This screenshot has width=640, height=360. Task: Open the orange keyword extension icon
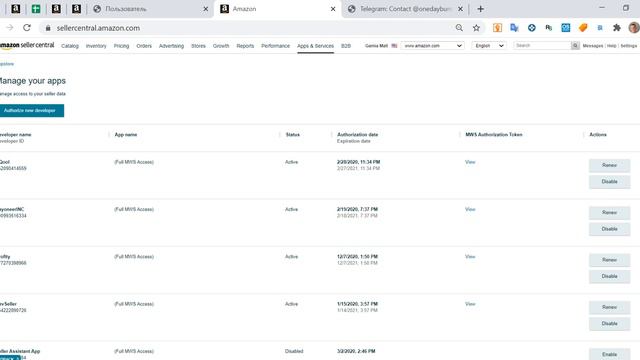(x=497, y=28)
